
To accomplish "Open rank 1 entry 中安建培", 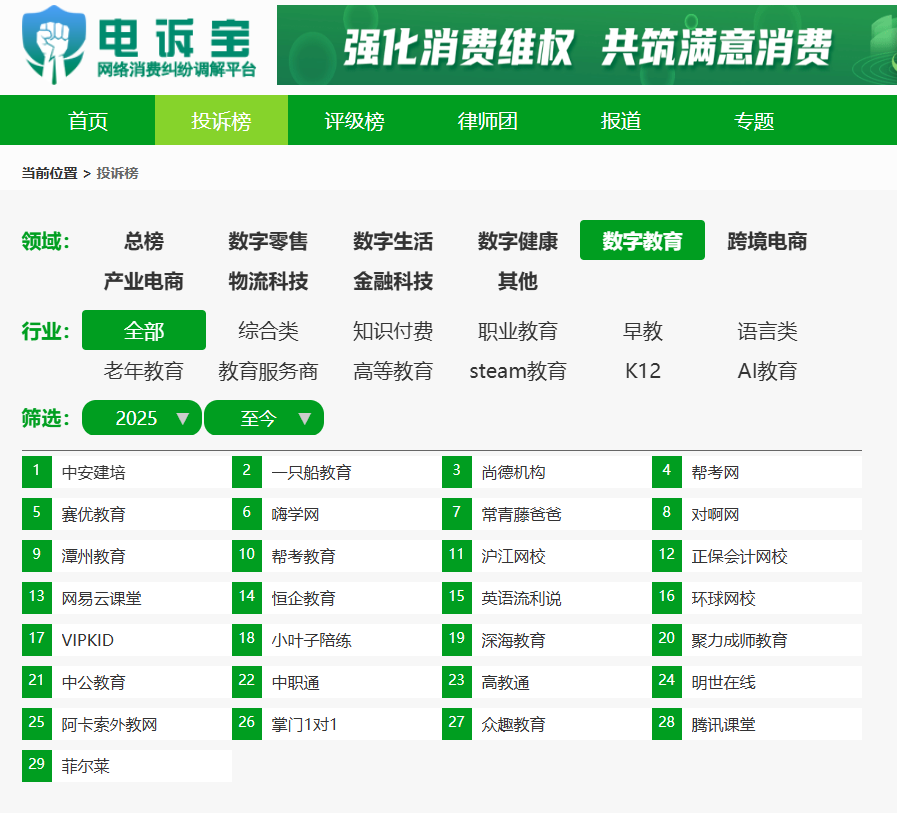I will click(x=126, y=472).
